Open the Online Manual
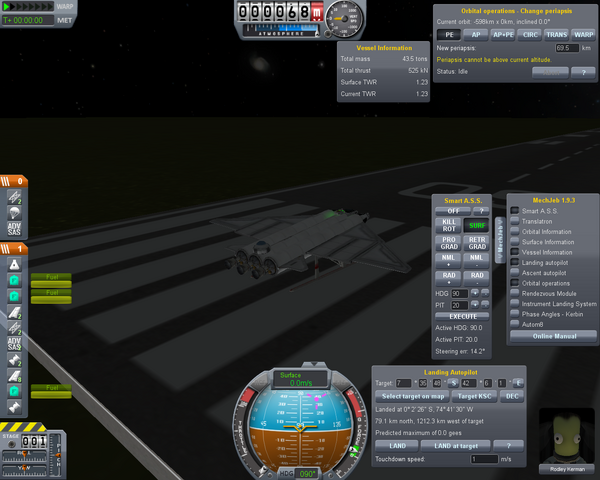The image size is (600, 480). [x=554, y=336]
